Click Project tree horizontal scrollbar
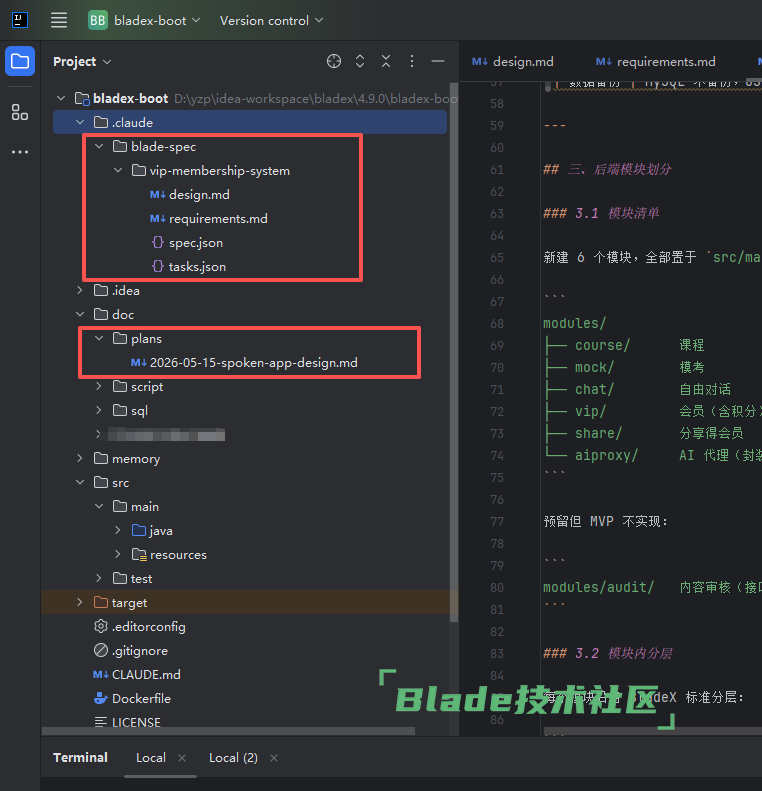 [x=228, y=731]
